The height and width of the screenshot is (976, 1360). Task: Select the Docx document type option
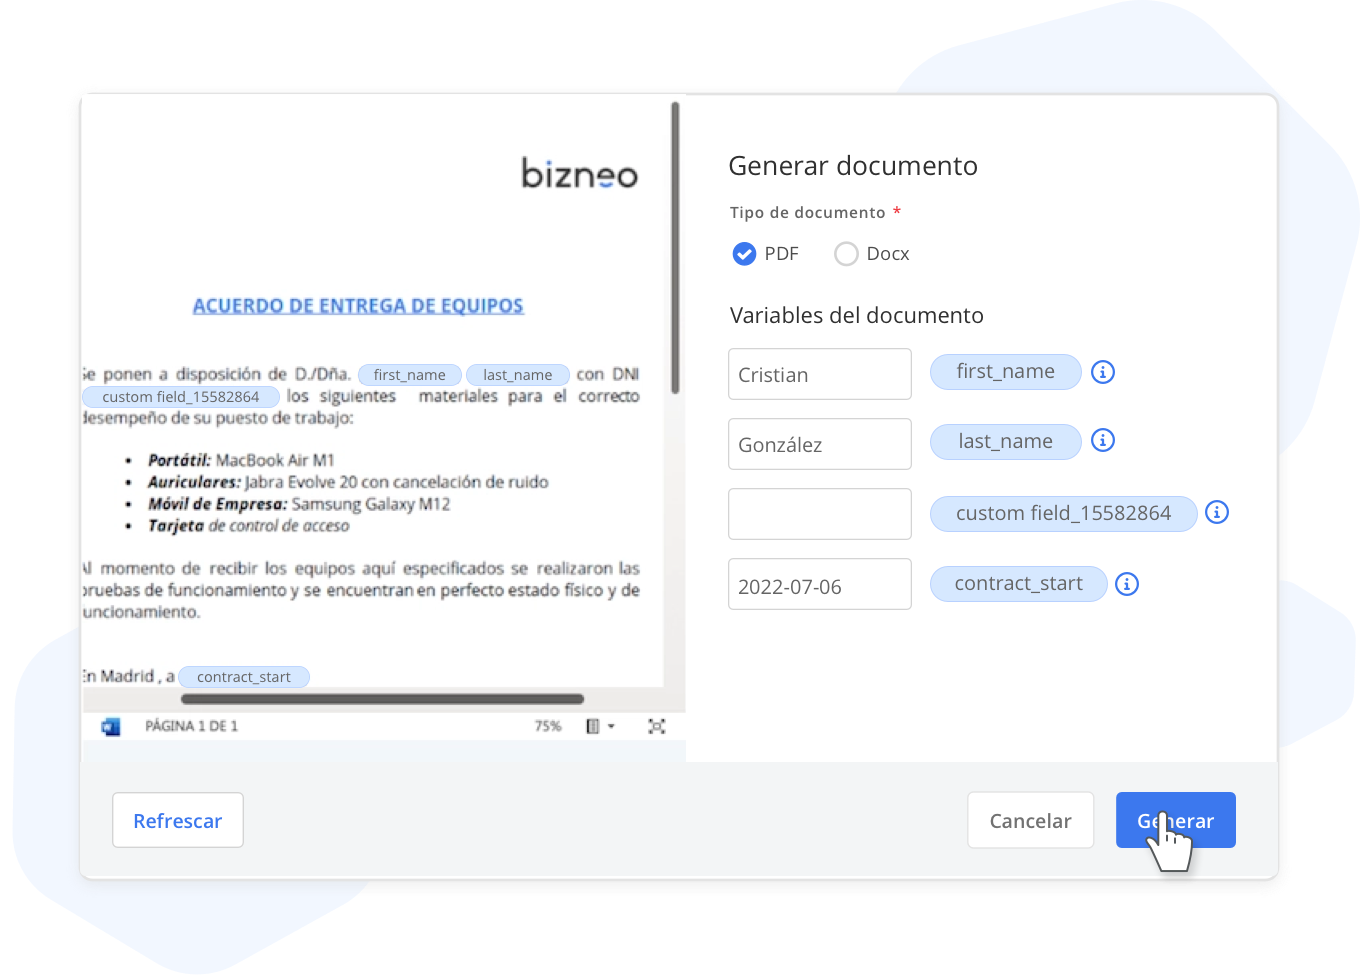pos(846,254)
